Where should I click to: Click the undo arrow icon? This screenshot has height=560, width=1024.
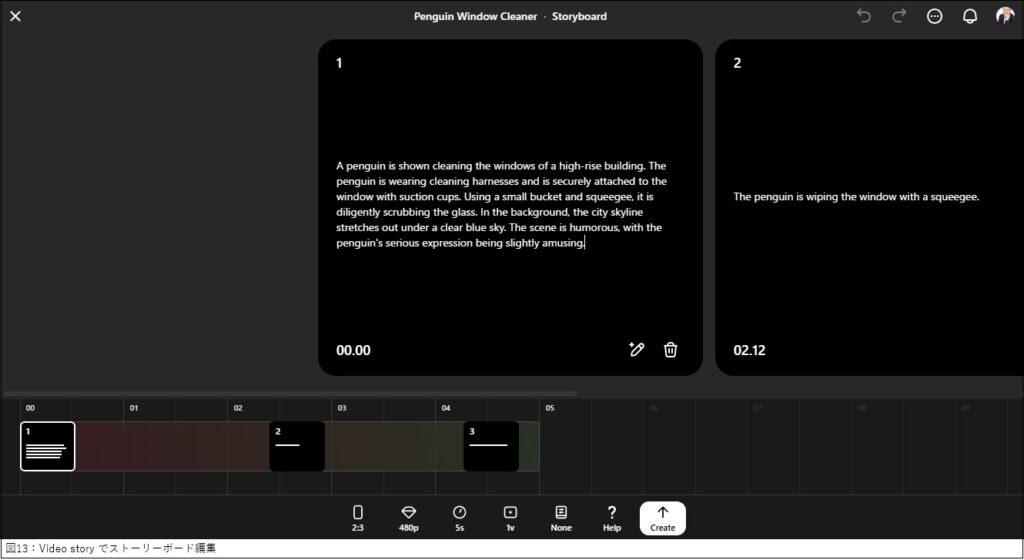coord(864,16)
